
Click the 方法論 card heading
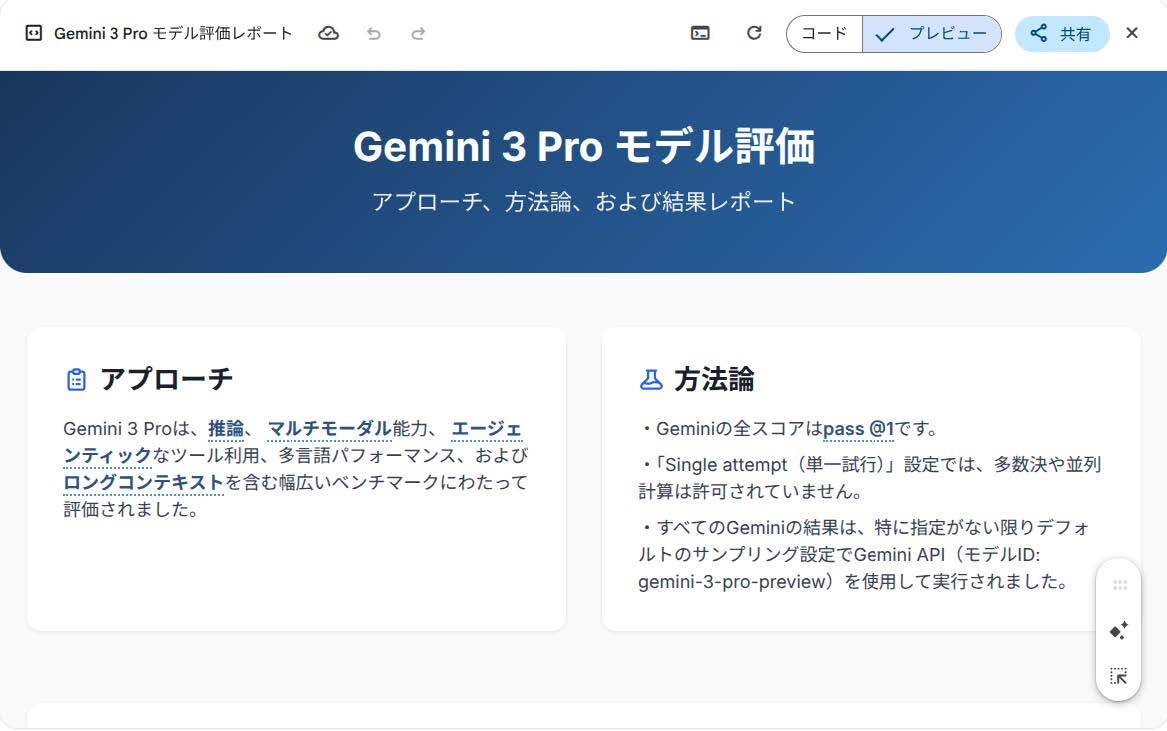pos(714,379)
